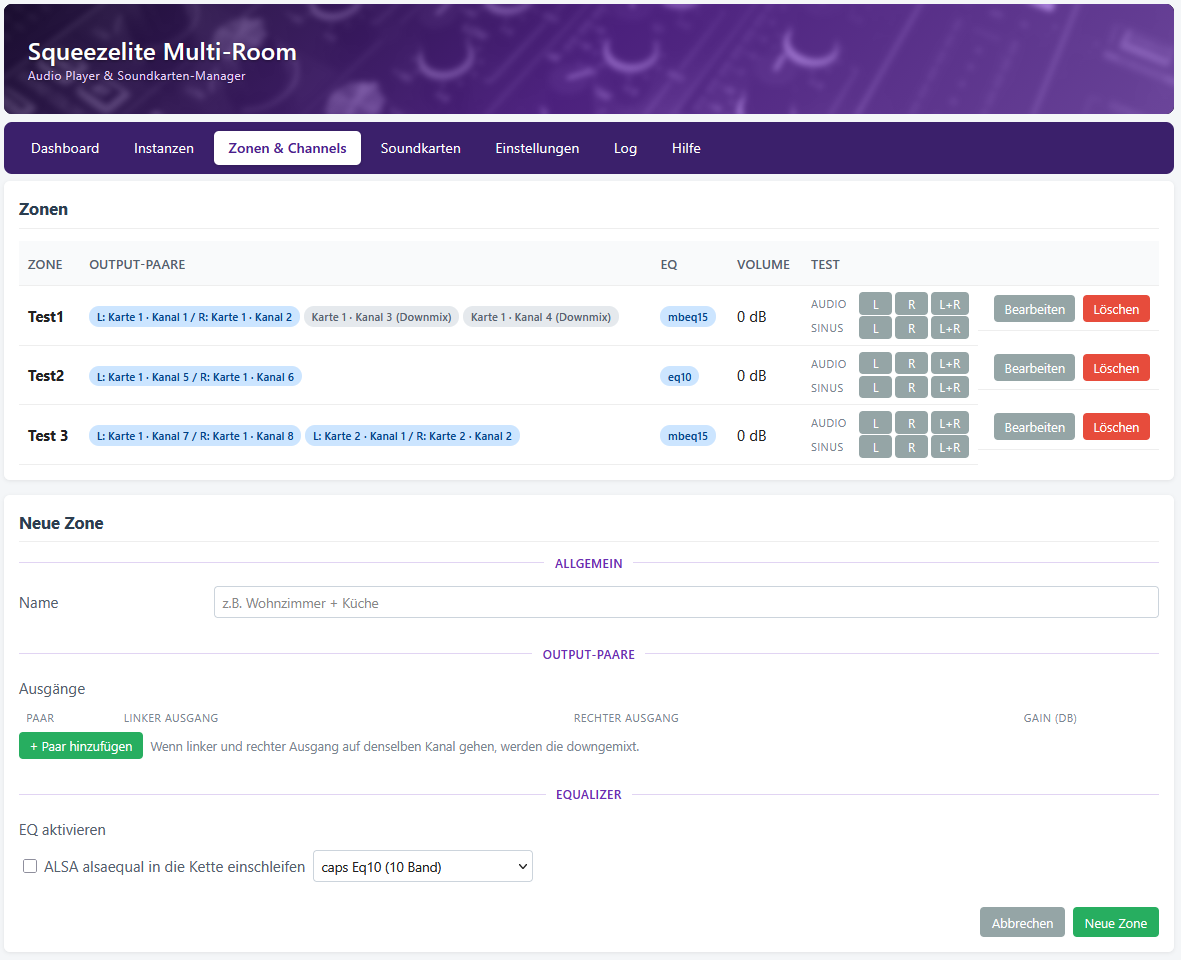The width and height of the screenshot is (1181, 960).
Task: Play sinus L+R test for Test1 zone
Action: [949, 328]
